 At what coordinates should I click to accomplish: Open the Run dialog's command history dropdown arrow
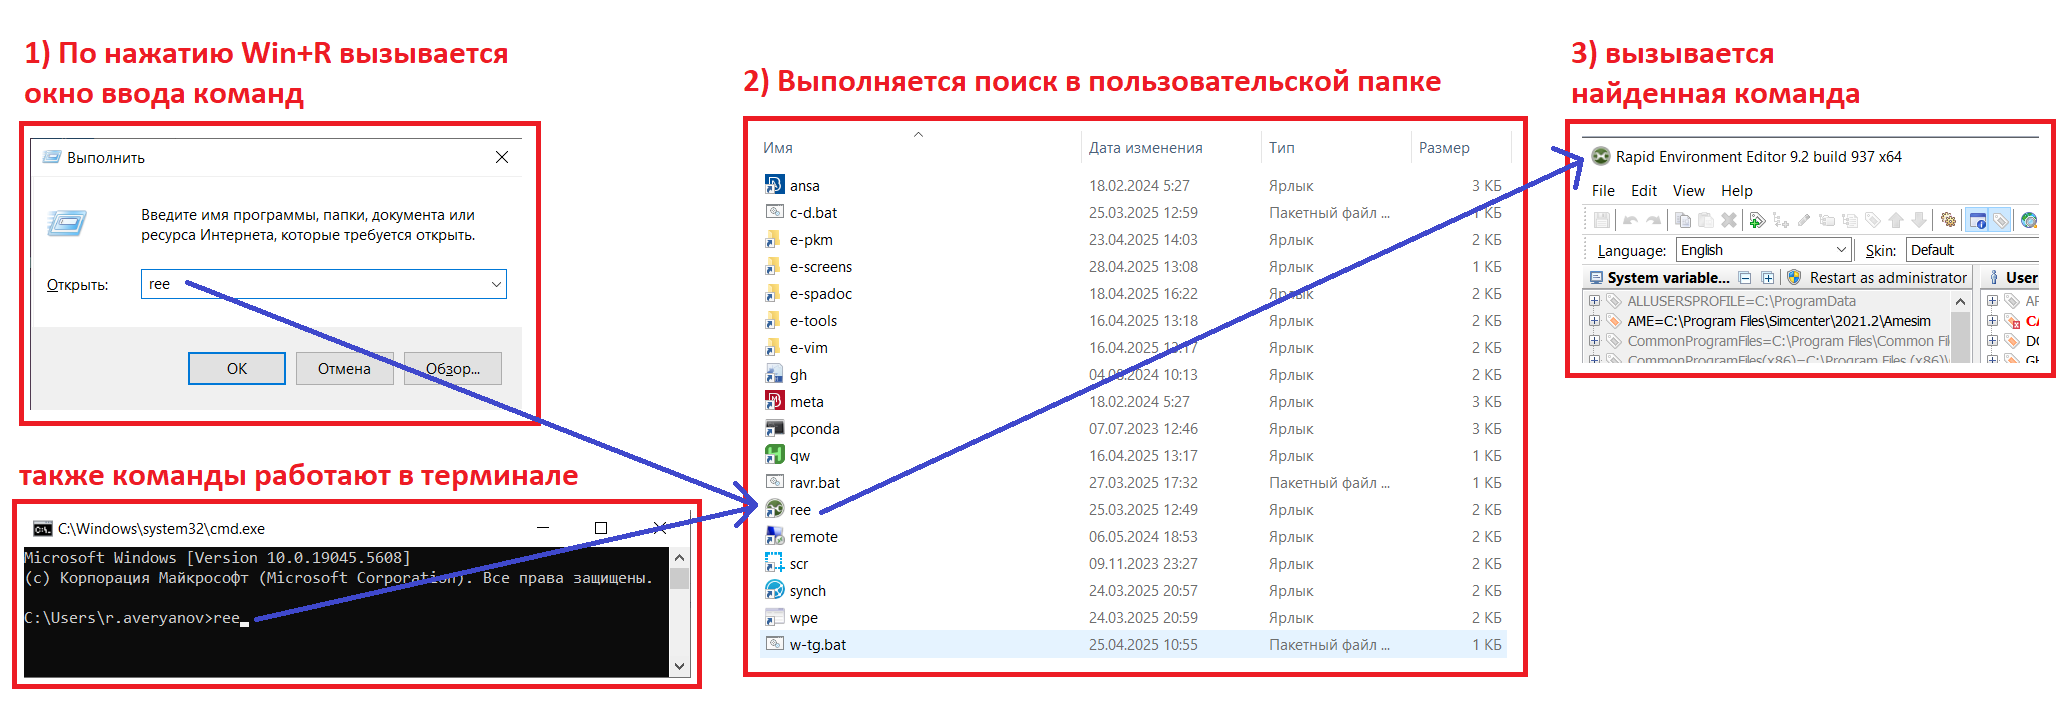coord(495,284)
